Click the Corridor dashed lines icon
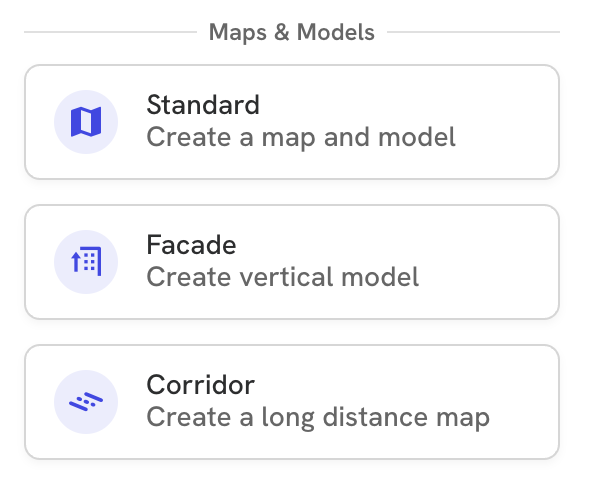Image resolution: width=590 pixels, height=490 pixels. pos(86,402)
